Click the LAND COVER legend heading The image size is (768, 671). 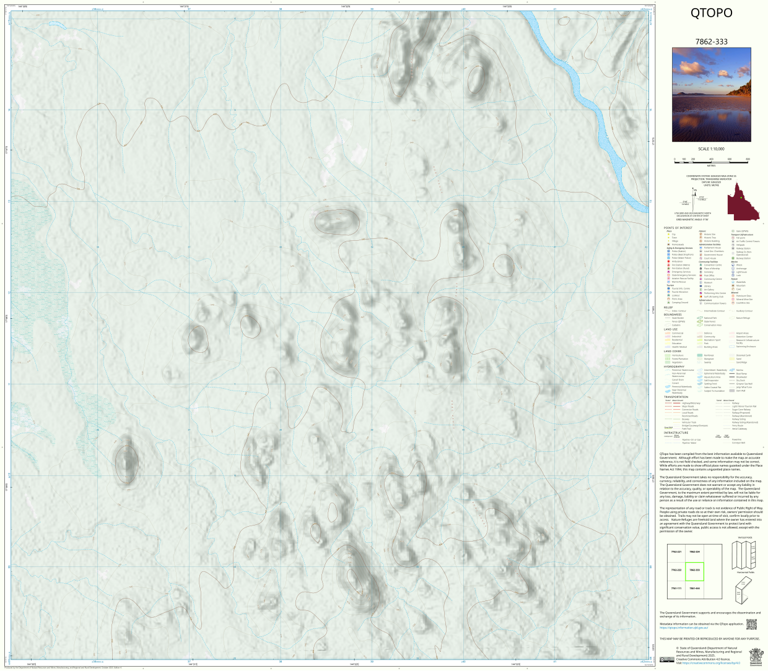point(672,351)
